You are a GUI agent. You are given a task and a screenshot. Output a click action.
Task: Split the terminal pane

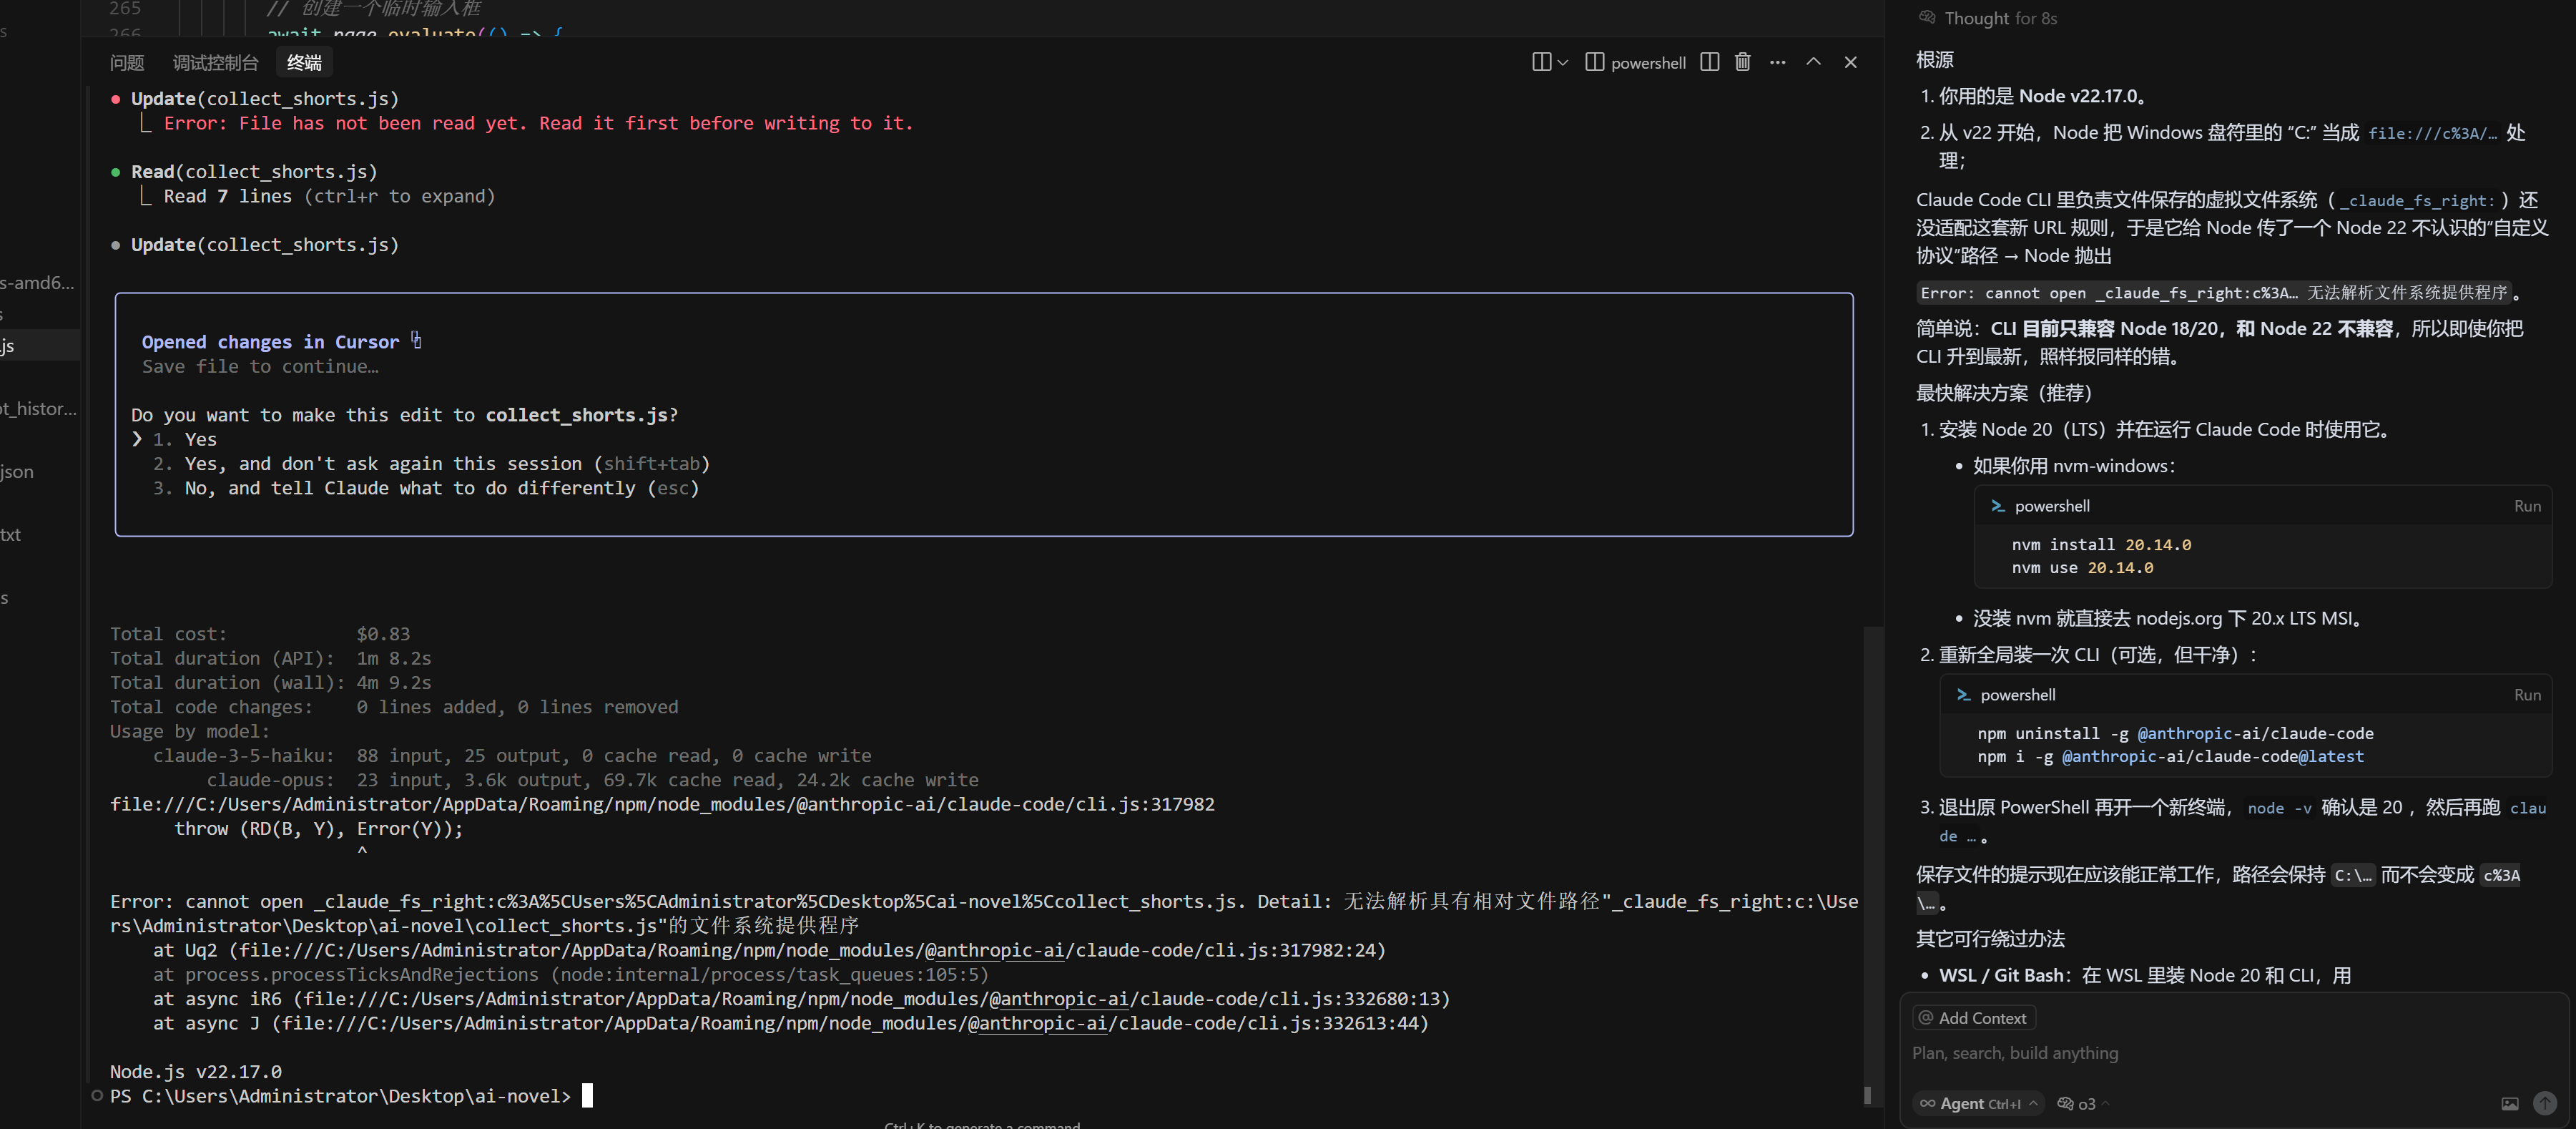point(1710,62)
